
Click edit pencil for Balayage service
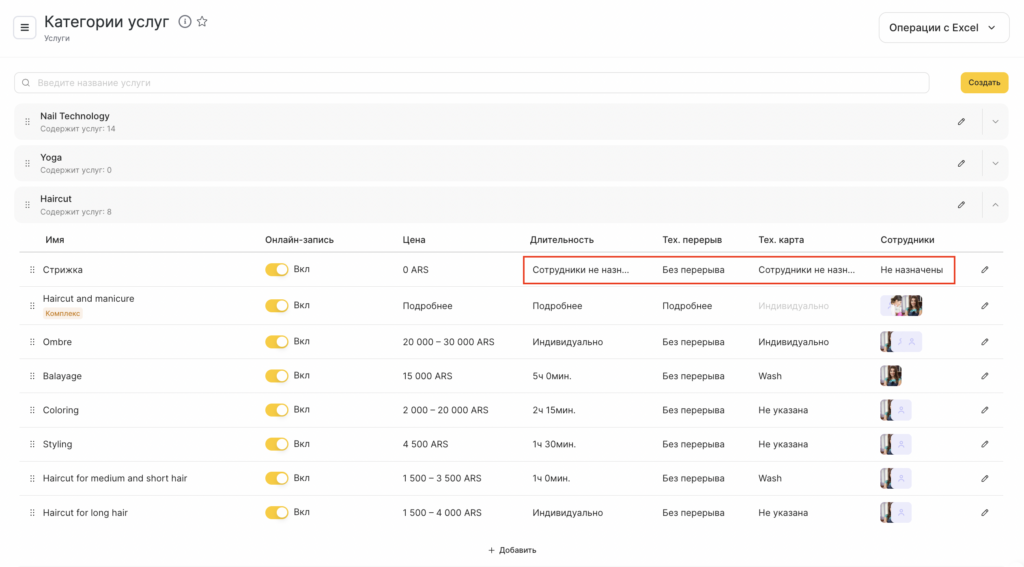[x=984, y=376]
